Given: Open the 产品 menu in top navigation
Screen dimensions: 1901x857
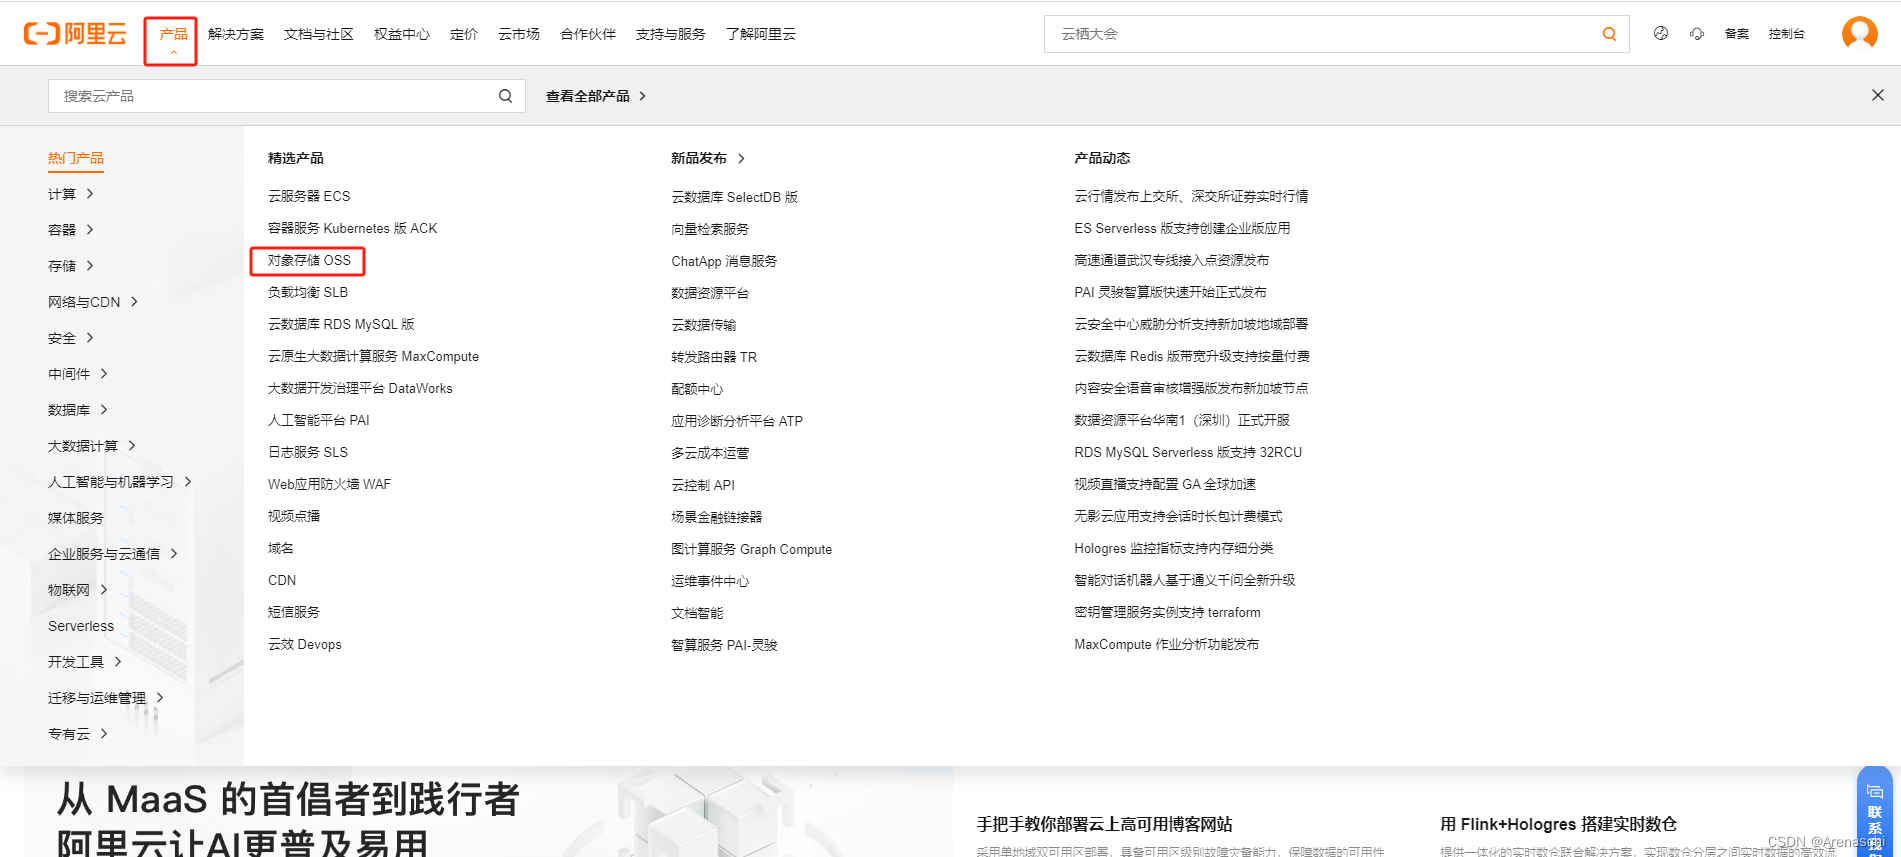Looking at the screenshot, I should pos(174,34).
